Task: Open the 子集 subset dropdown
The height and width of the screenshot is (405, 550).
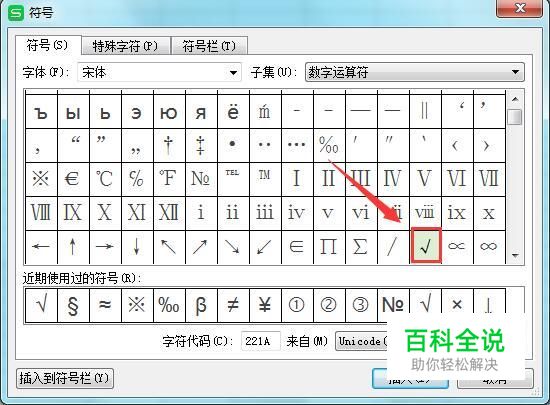Action: [x=415, y=72]
